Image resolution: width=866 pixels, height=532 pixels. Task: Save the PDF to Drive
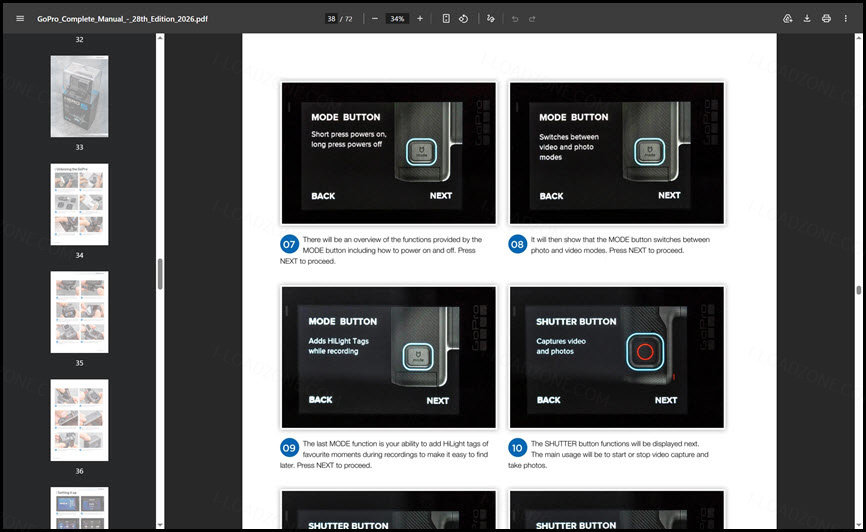click(x=788, y=18)
